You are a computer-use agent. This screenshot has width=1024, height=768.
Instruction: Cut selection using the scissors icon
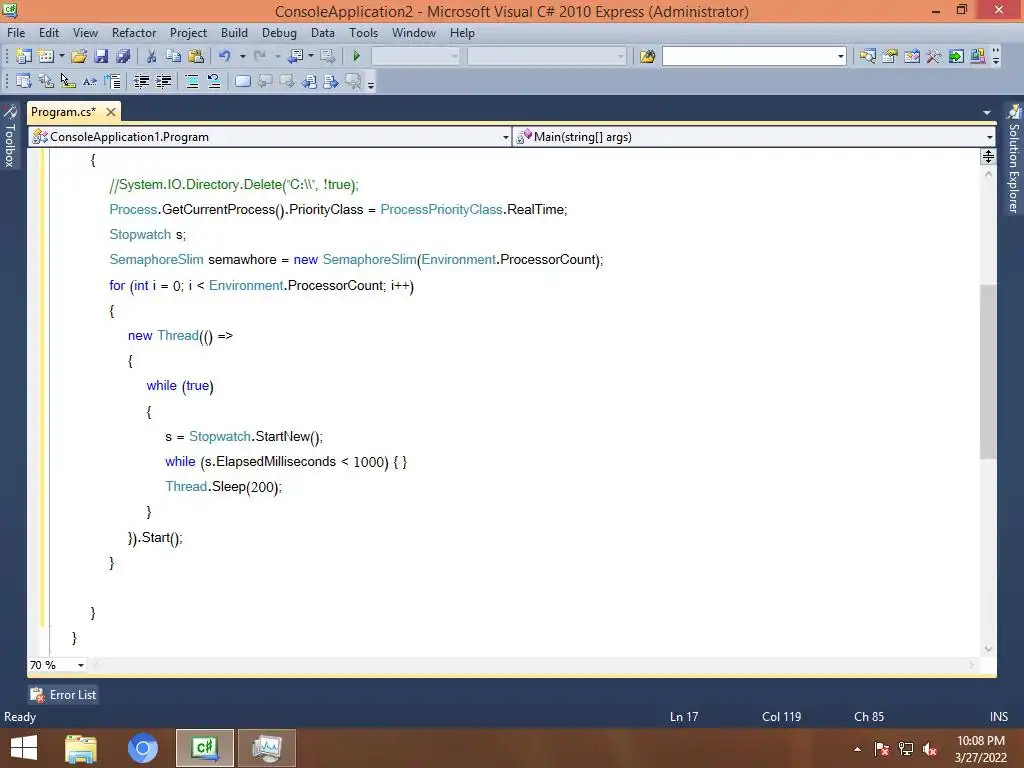point(152,56)
